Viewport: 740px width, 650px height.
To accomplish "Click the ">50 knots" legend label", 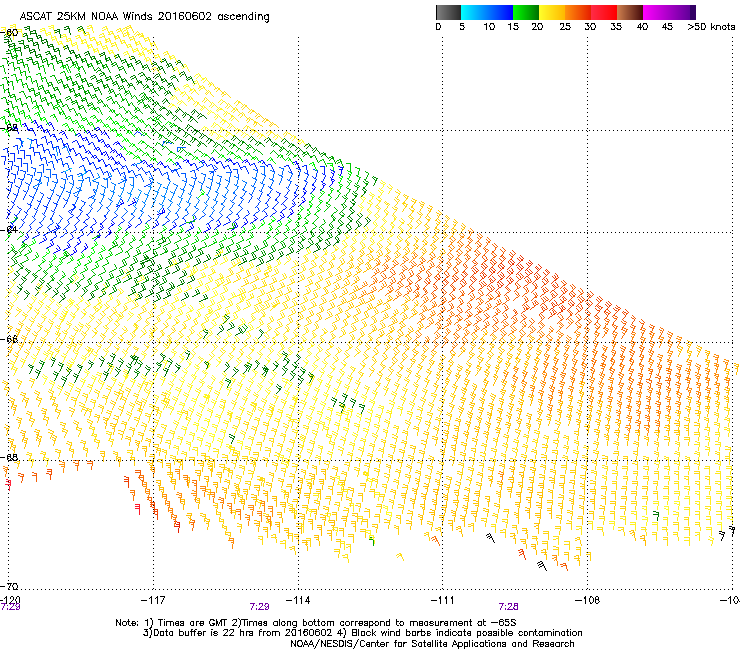I will pyautogui.click(x=711, y=27).
